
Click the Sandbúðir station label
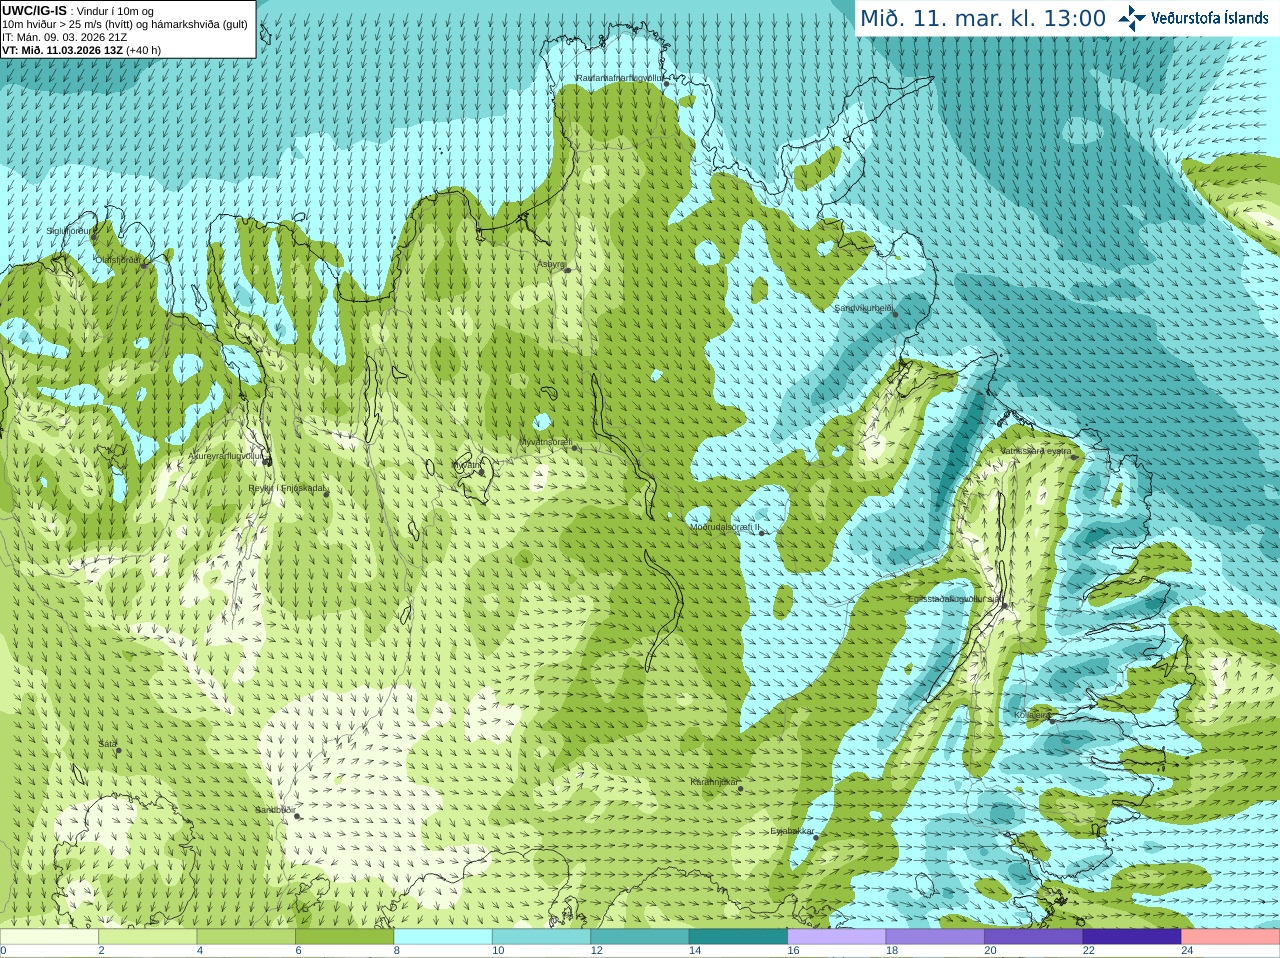pos(275,810)
